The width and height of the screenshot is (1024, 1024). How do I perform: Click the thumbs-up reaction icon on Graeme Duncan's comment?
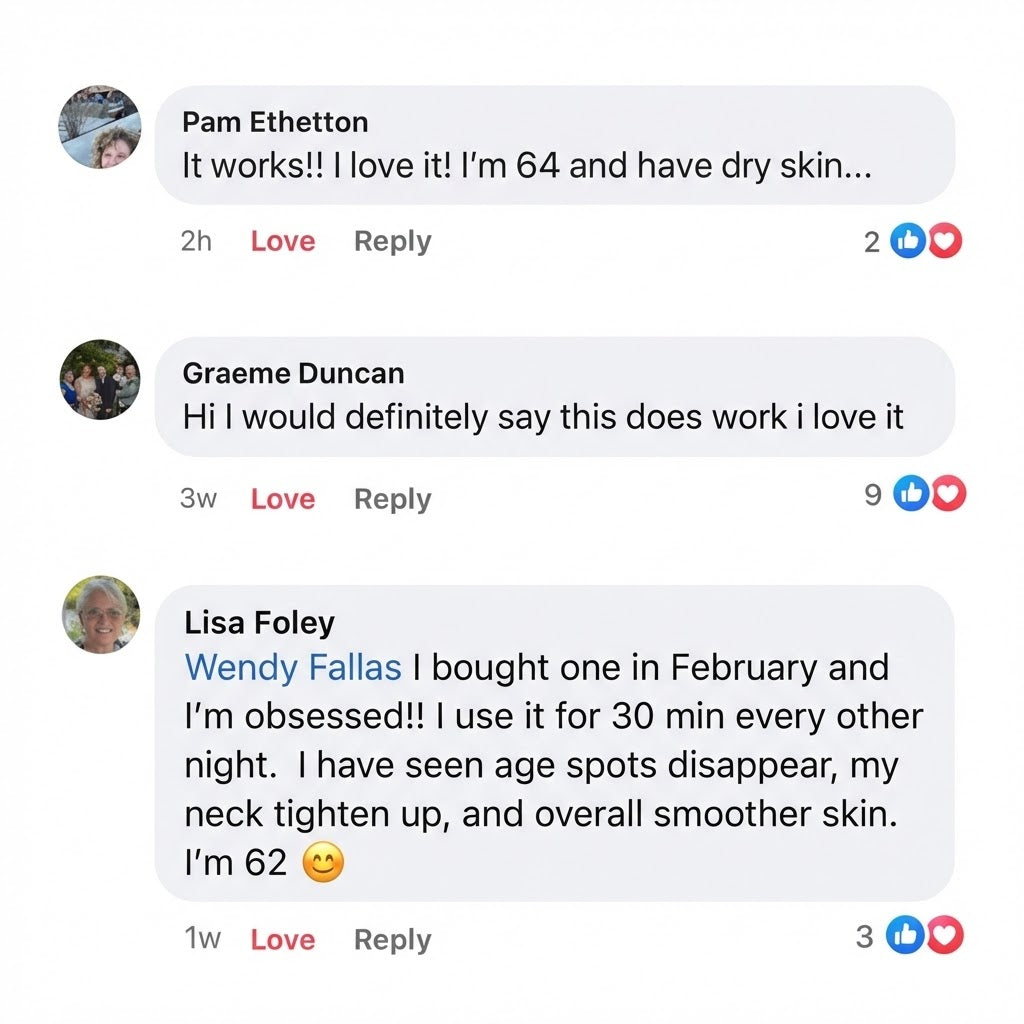pos(912,493)
